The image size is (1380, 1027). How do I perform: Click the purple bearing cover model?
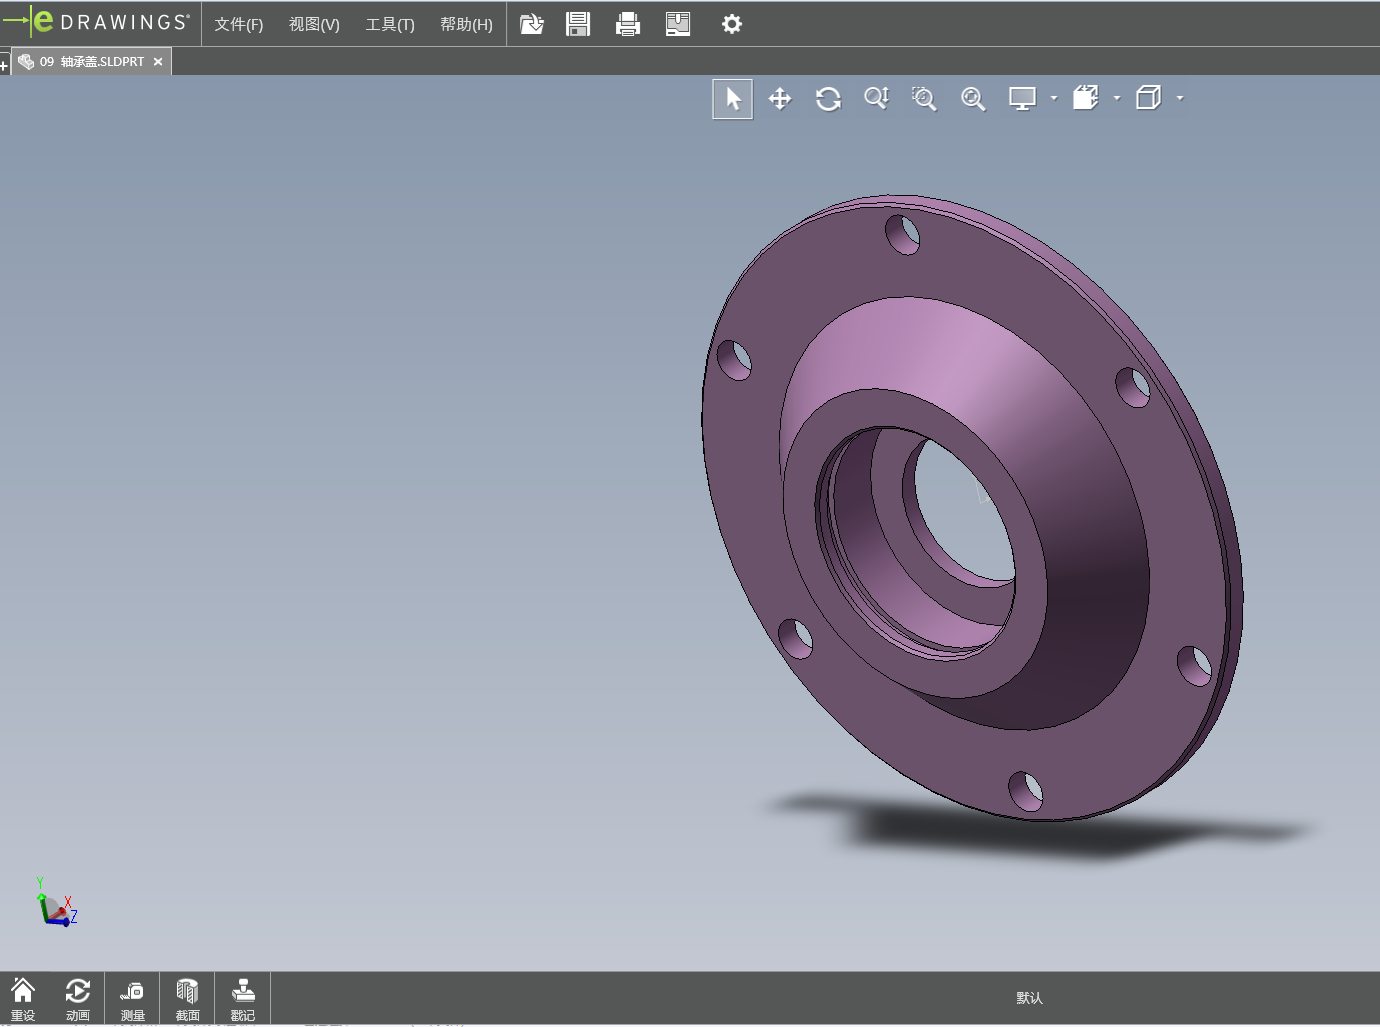(972, 508)
